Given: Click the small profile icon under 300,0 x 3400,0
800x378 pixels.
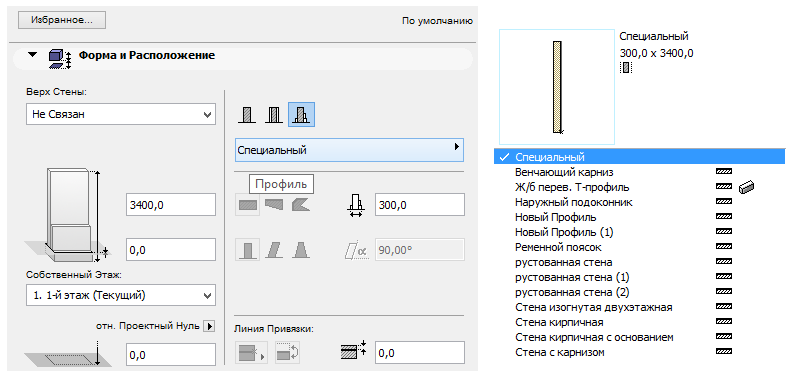Looking at the screenshot, I should (x=626, y=66).
